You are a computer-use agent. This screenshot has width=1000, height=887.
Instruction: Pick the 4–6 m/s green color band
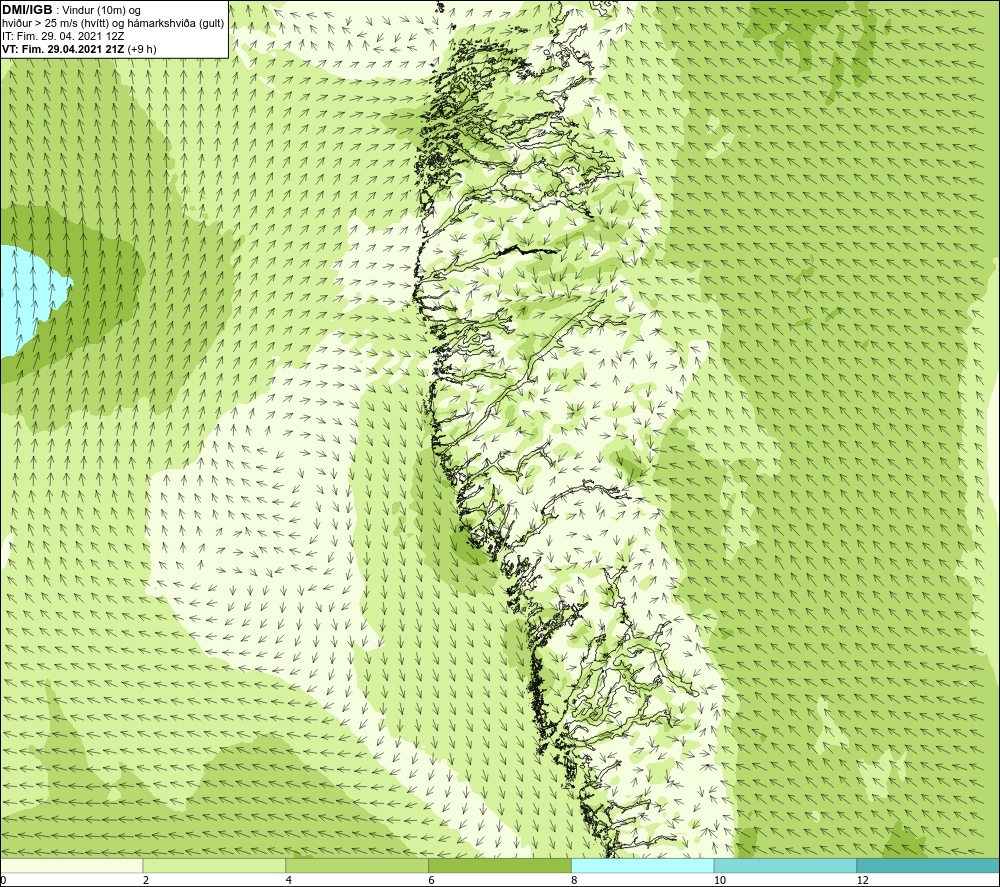[x=357, y=865]
